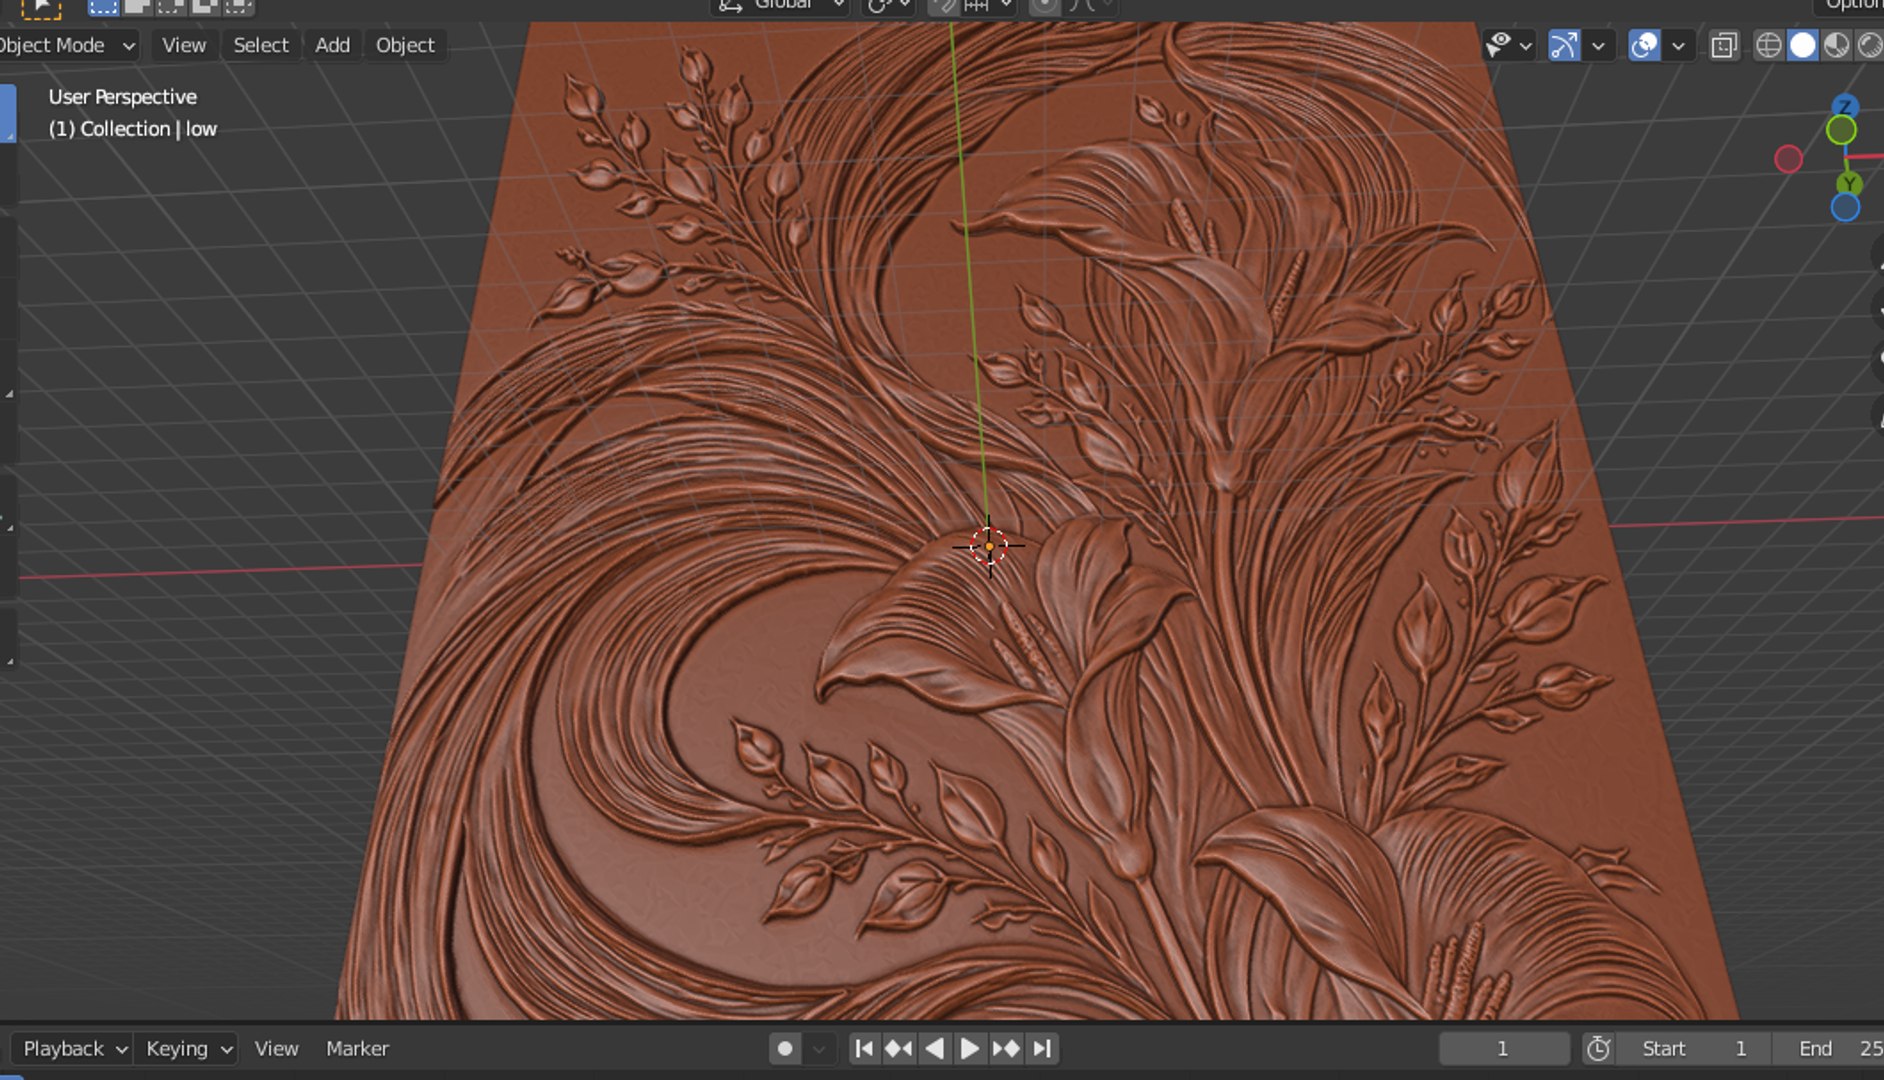Open the View menu in viewport header
This screenshot has height=1080, width=1884.
point(184,45)
